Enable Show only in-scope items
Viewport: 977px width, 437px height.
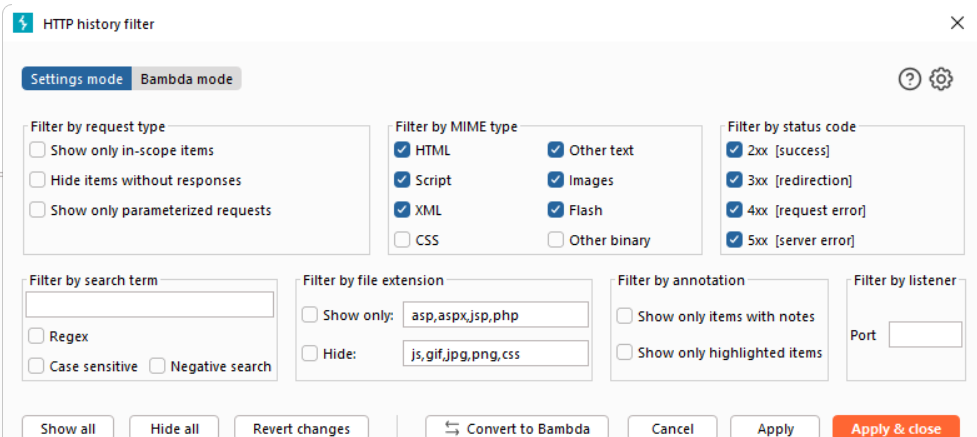(38, 150)
